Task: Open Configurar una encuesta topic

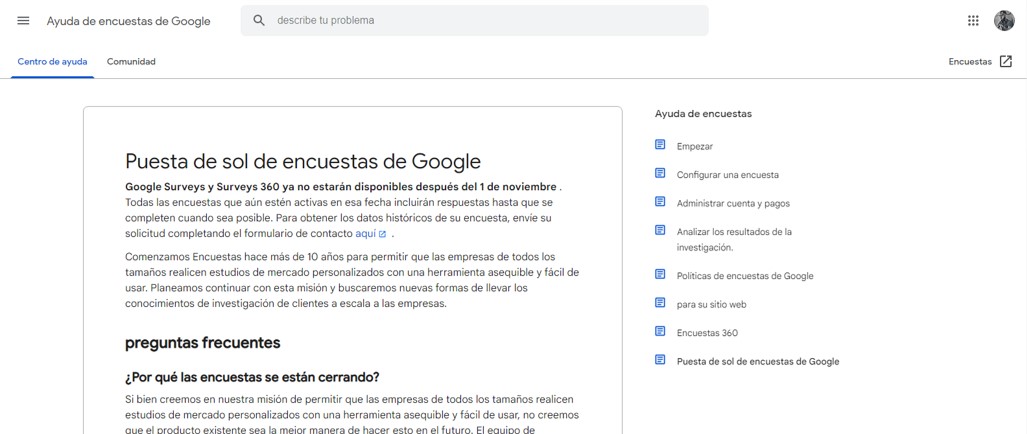Action: [728, 175]
